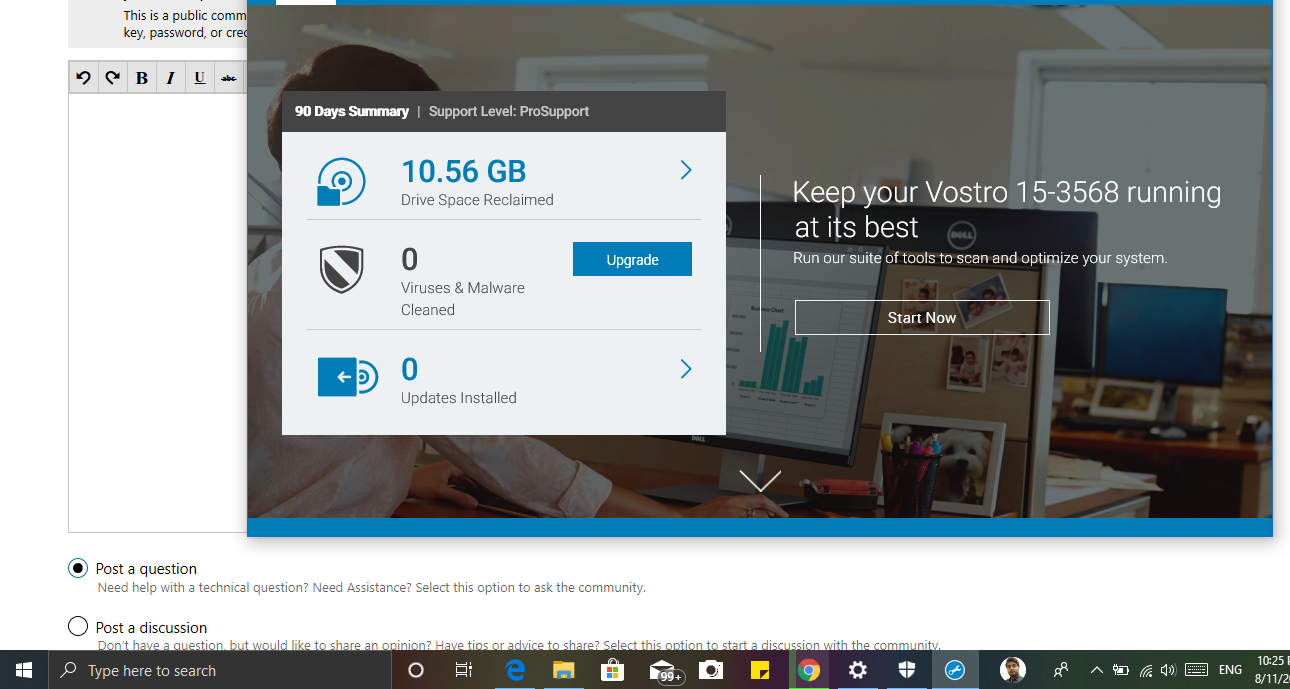The width and height of the screenshot is (1290, 689).
Task: Click the down chevron below the banner
Action: coord(760,481)
